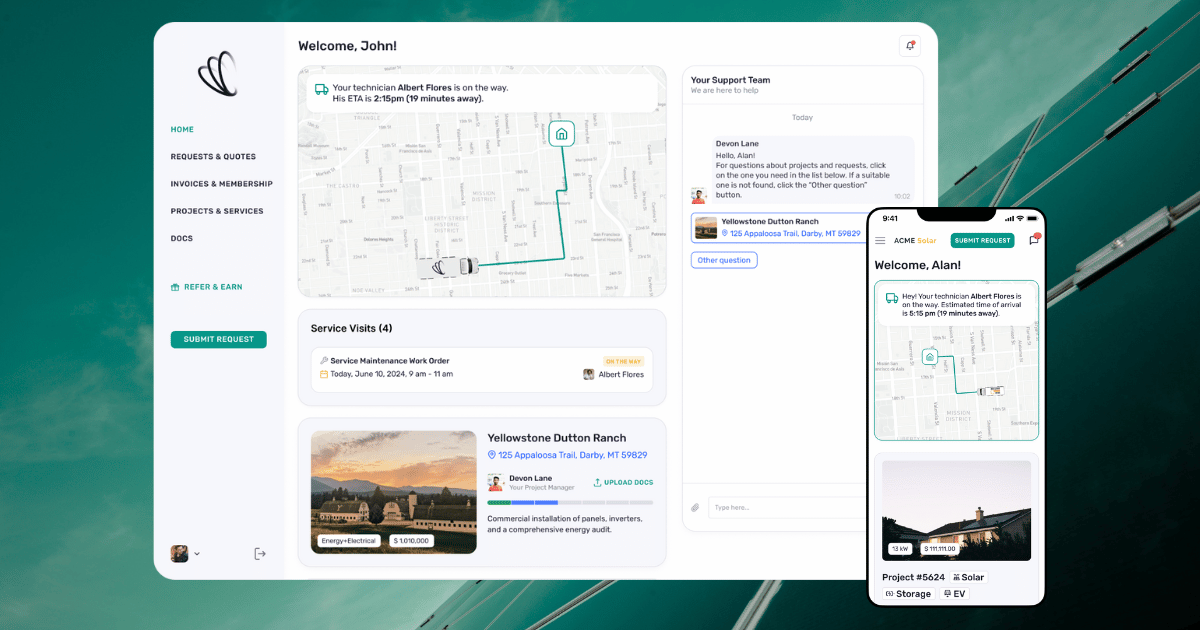Click Albert Flores' avatar in the service visit row
Viewport: 1200px width, 630px height.
589,374
